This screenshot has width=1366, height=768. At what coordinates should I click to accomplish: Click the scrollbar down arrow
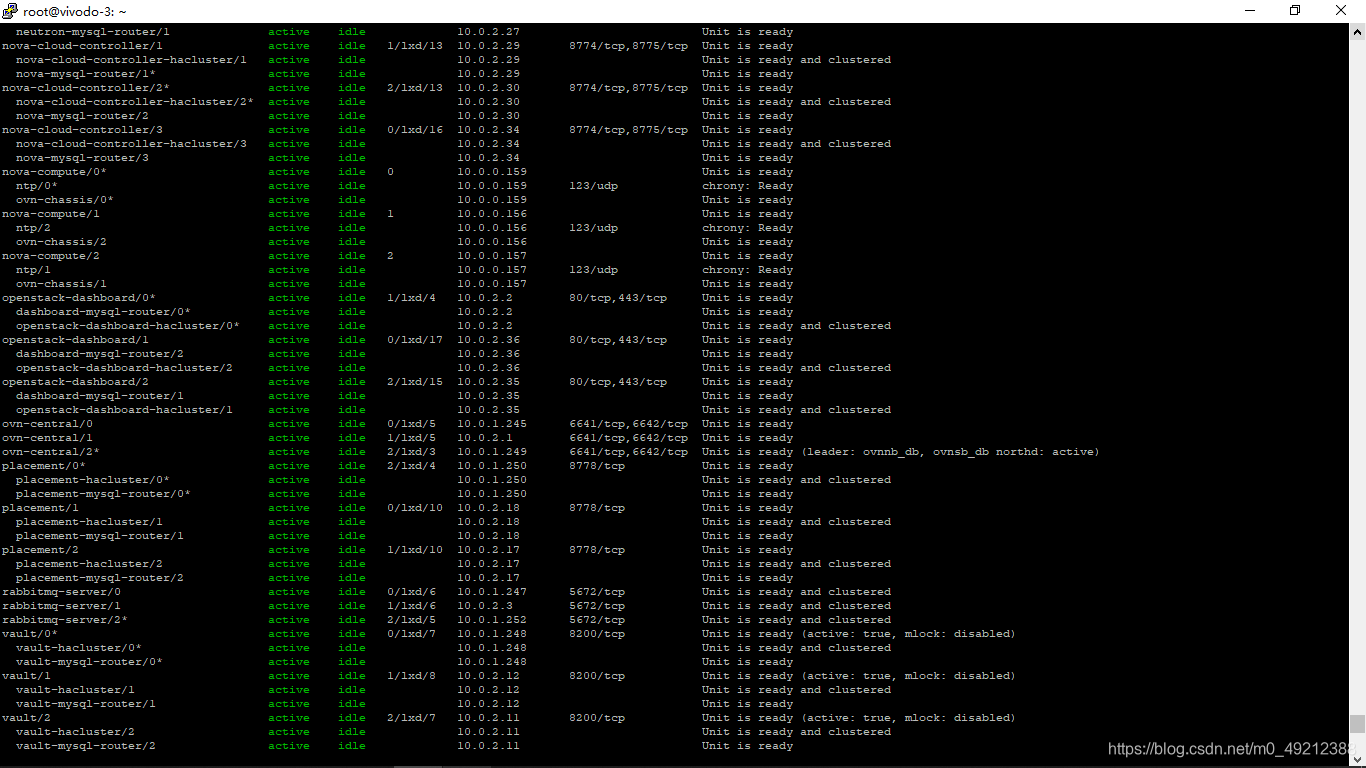pyautogui.click(x=1357, y=760)
